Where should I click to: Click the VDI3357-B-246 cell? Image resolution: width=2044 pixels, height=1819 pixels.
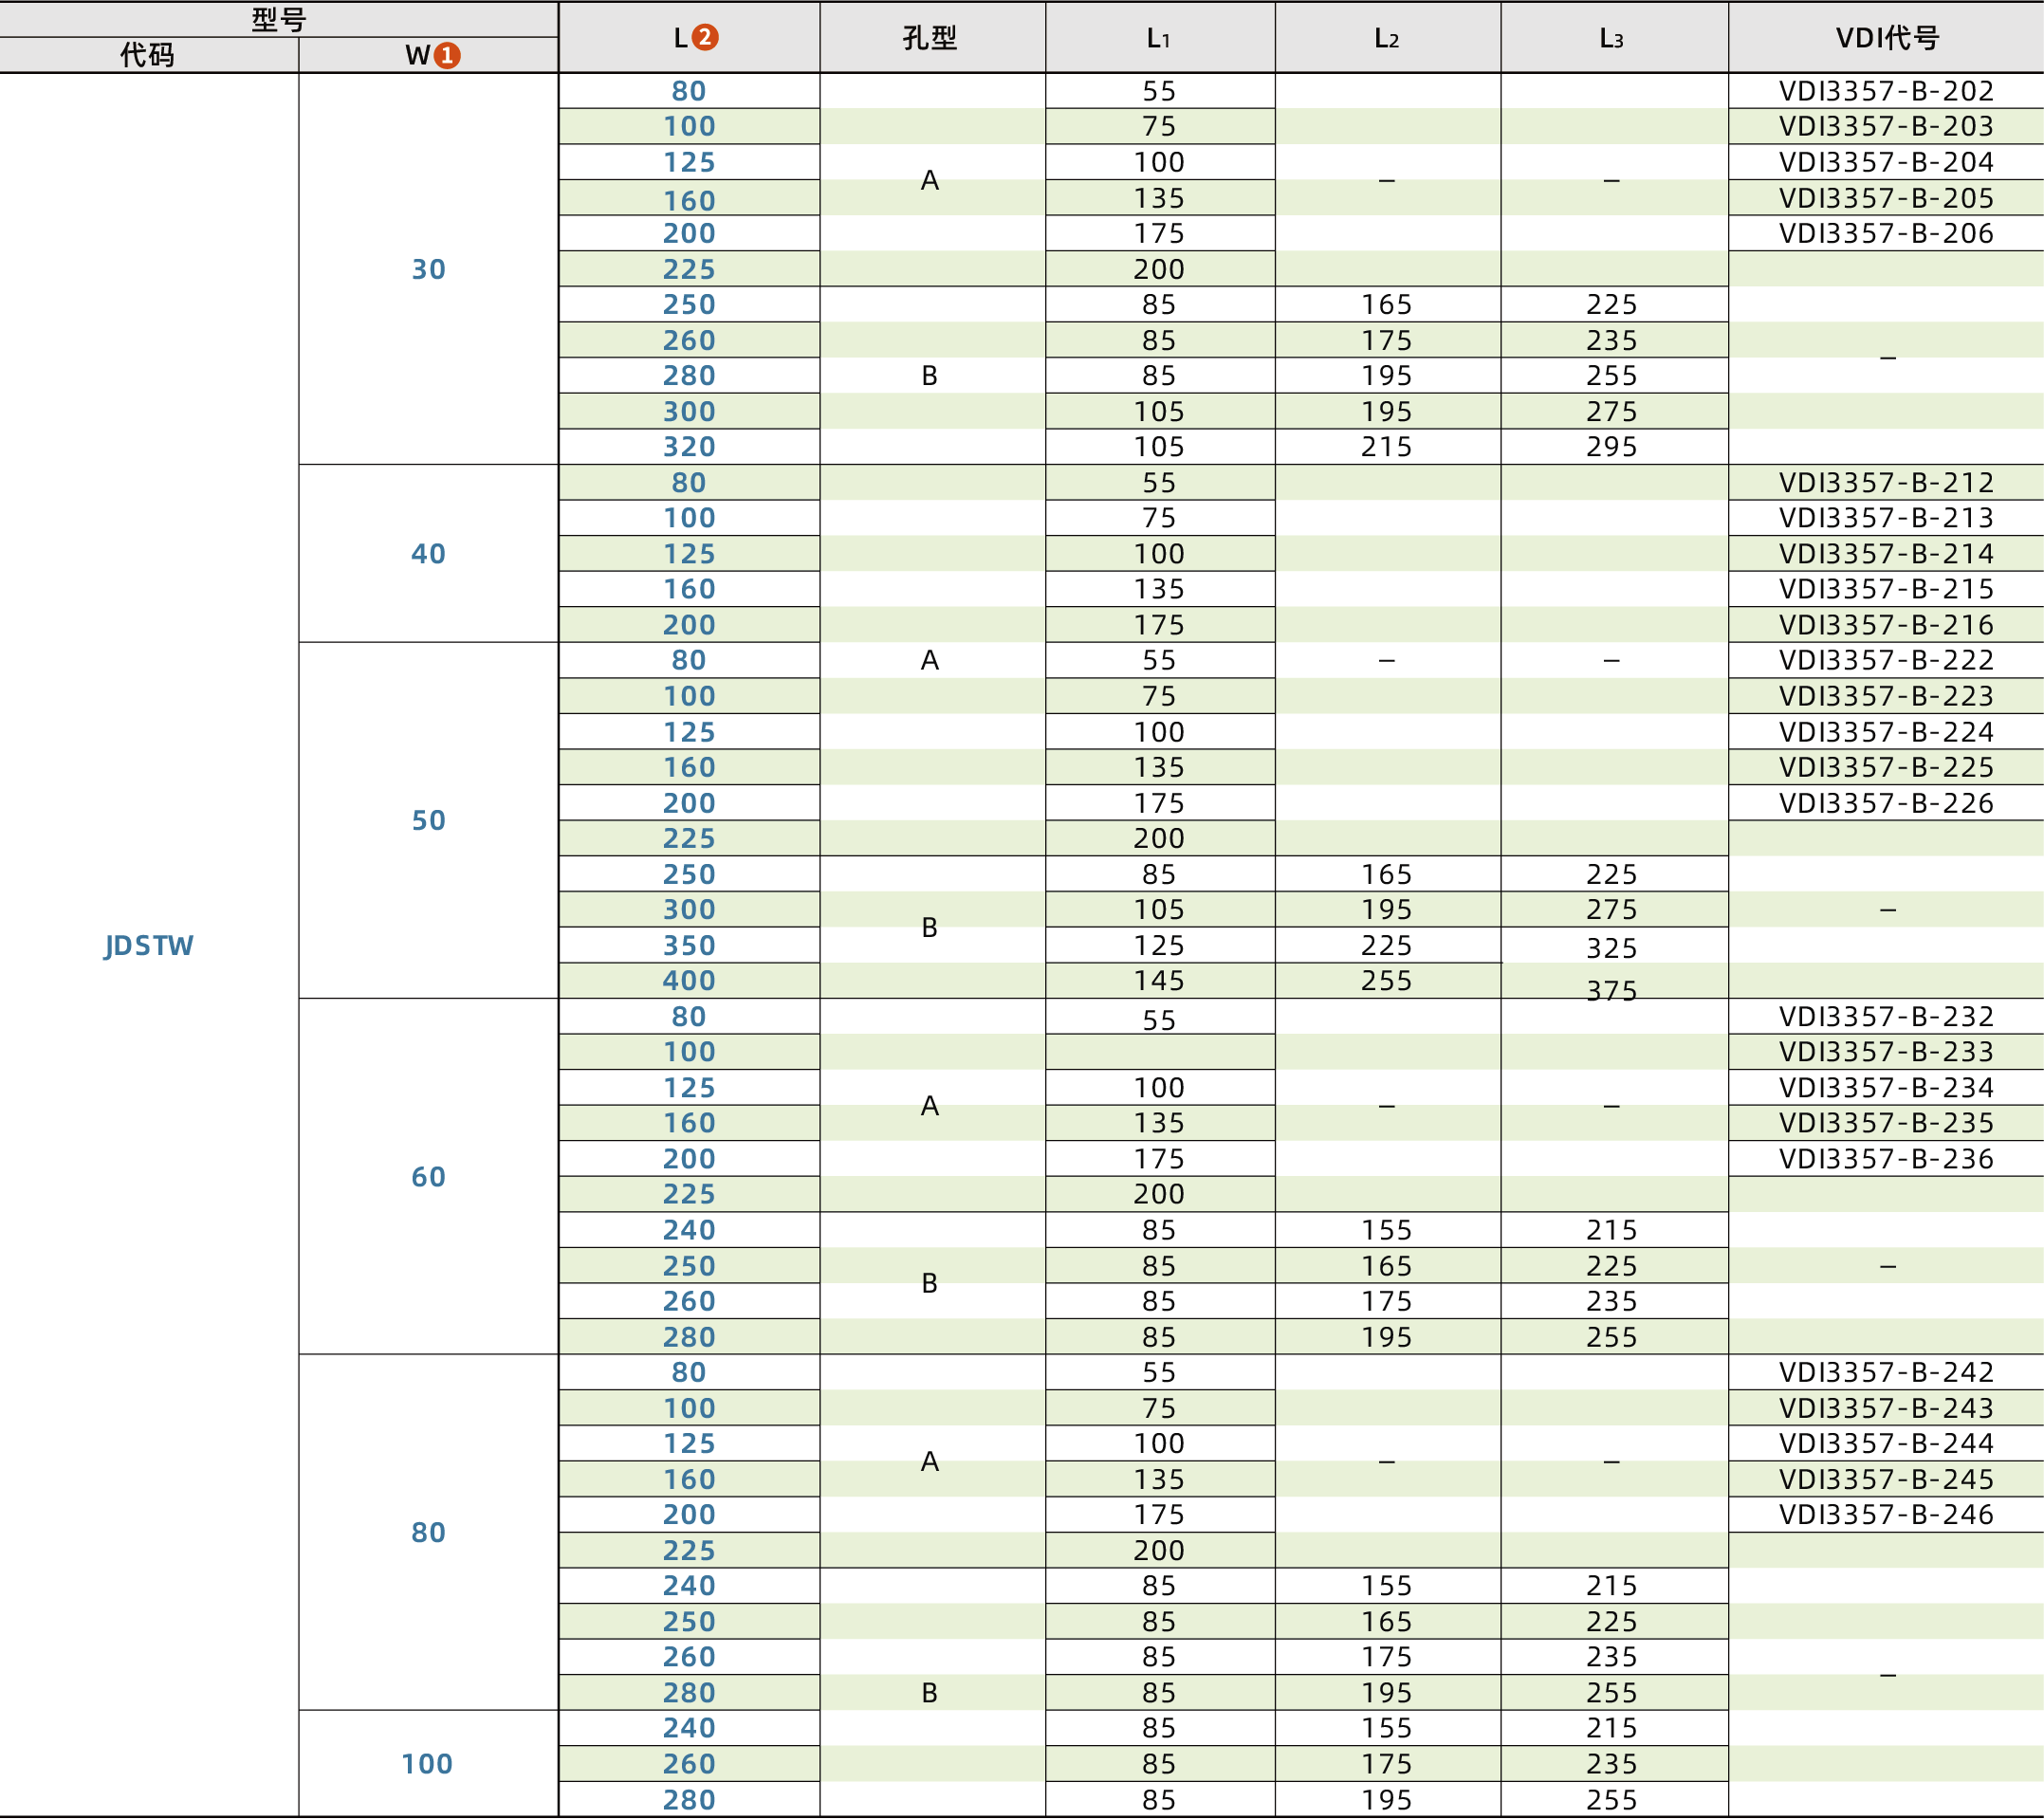pos(1885,1514)
